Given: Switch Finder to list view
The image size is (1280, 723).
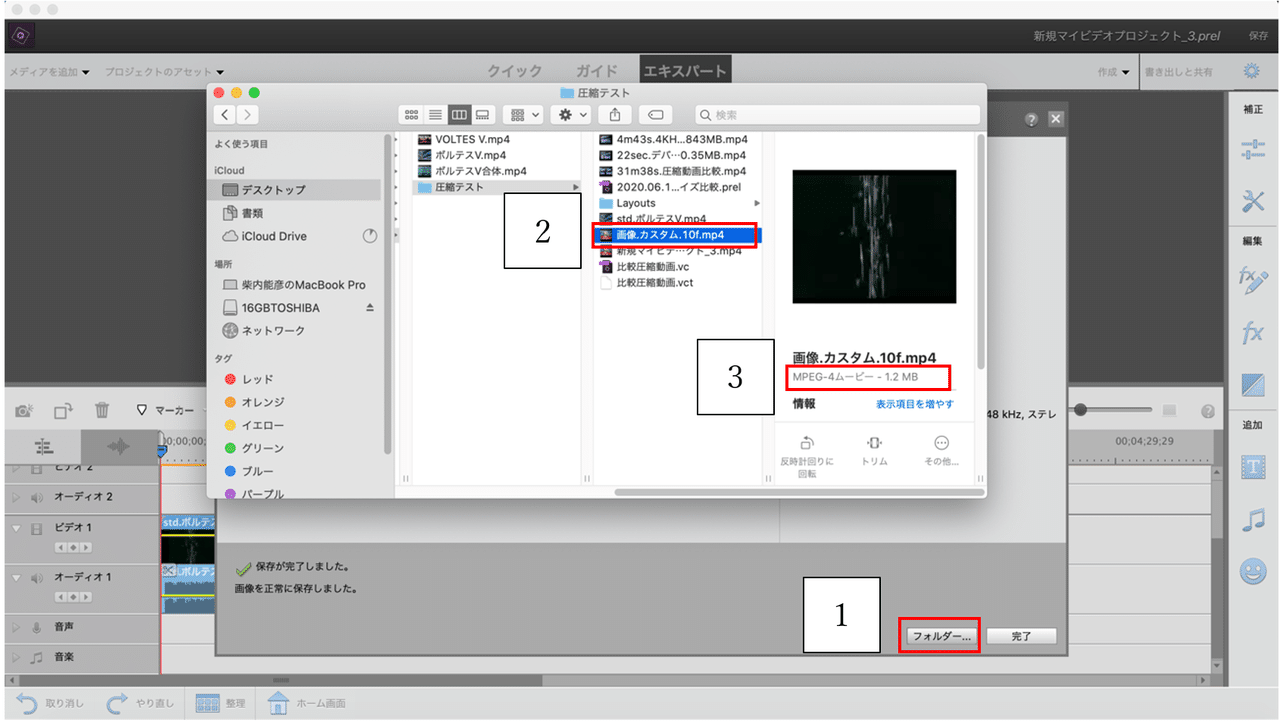Looking at the screenshot, I should click(435, 115).
